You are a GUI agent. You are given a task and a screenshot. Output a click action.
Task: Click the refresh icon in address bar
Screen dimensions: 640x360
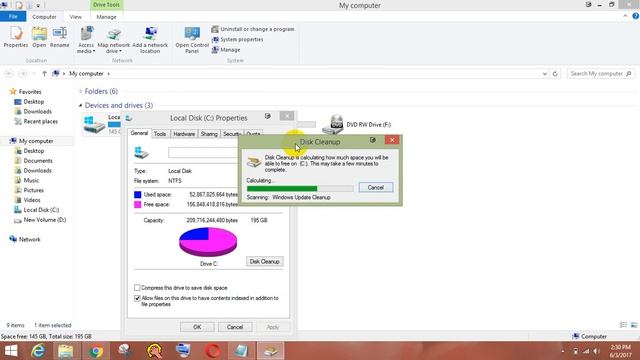point(555,74)
